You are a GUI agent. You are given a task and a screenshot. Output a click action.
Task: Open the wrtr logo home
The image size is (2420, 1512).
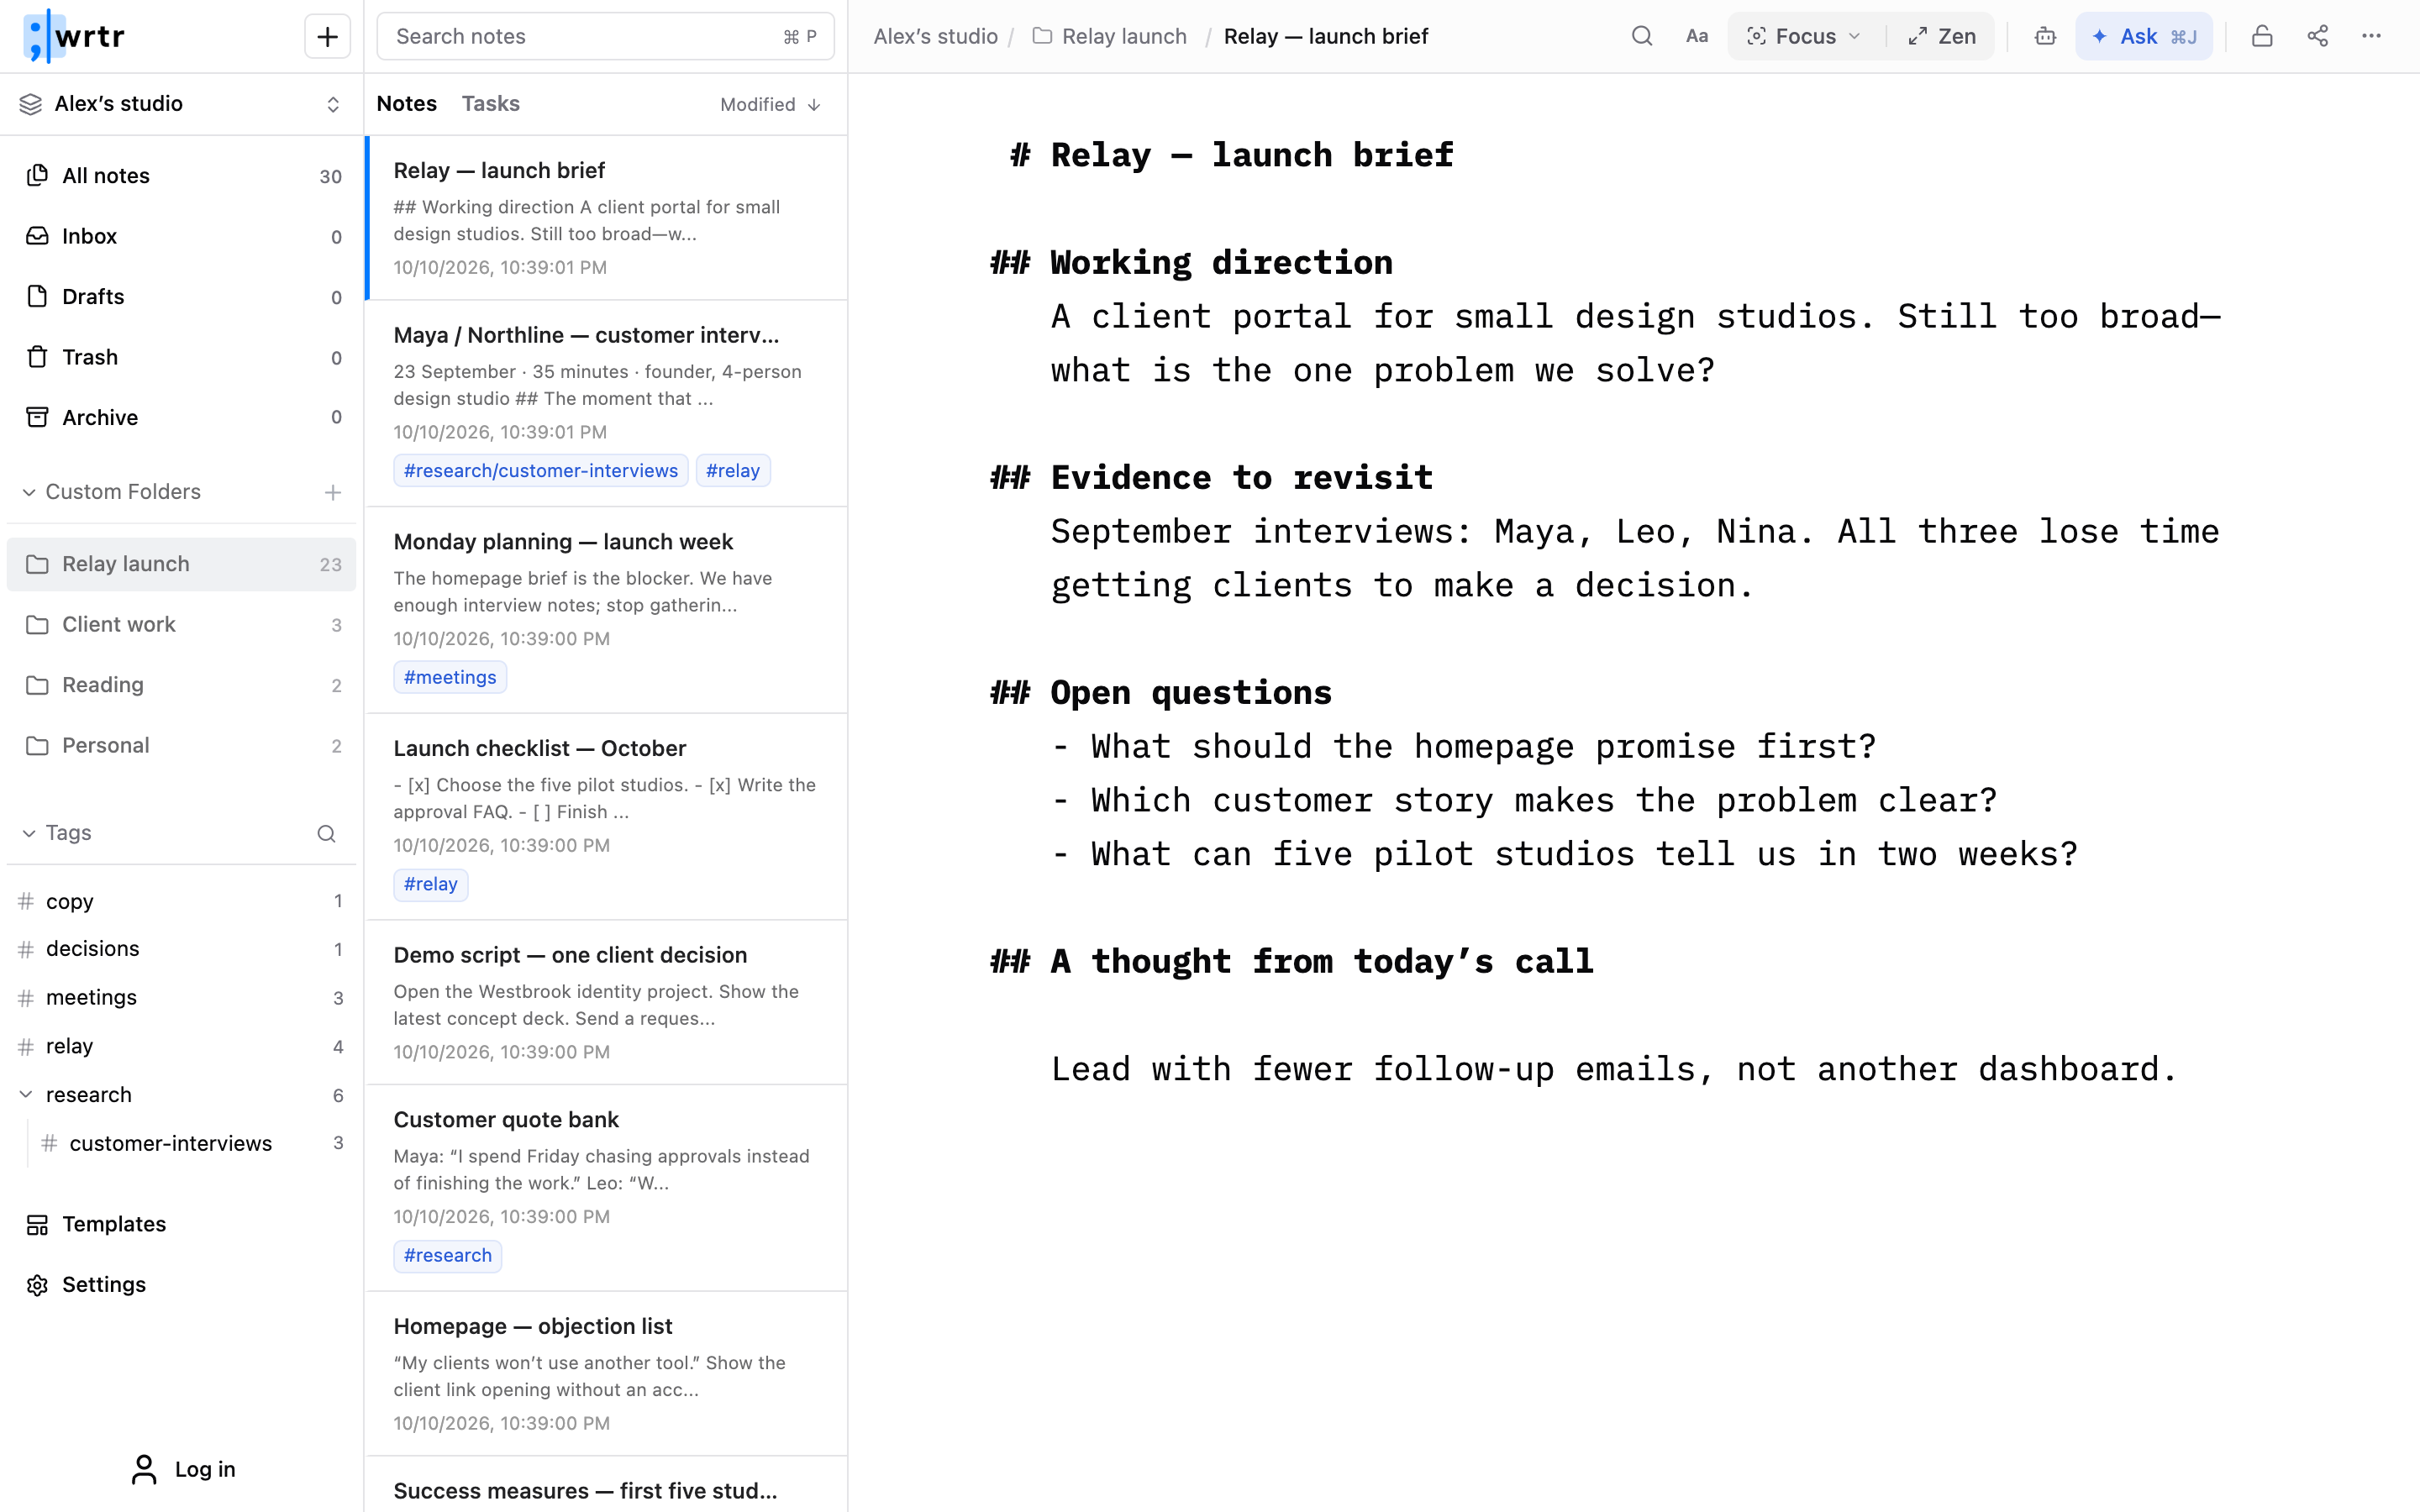point(74,37)
